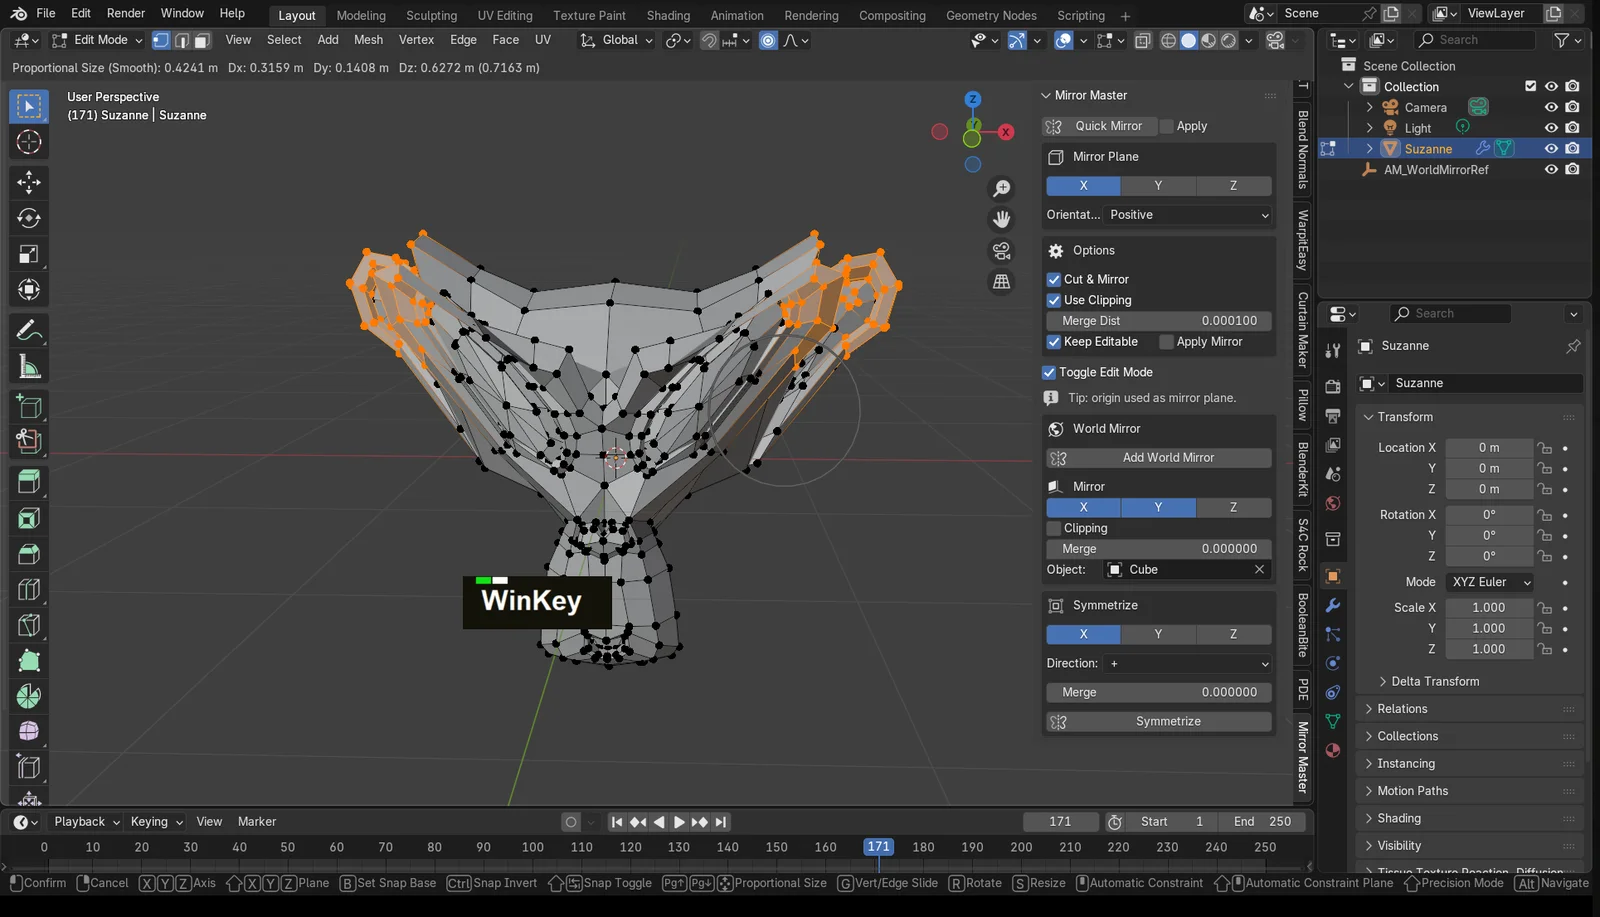This screenshot has width=1600, height=917.
Task: Open Material Properties sphere icon
Action: (x=1331, y=749)
